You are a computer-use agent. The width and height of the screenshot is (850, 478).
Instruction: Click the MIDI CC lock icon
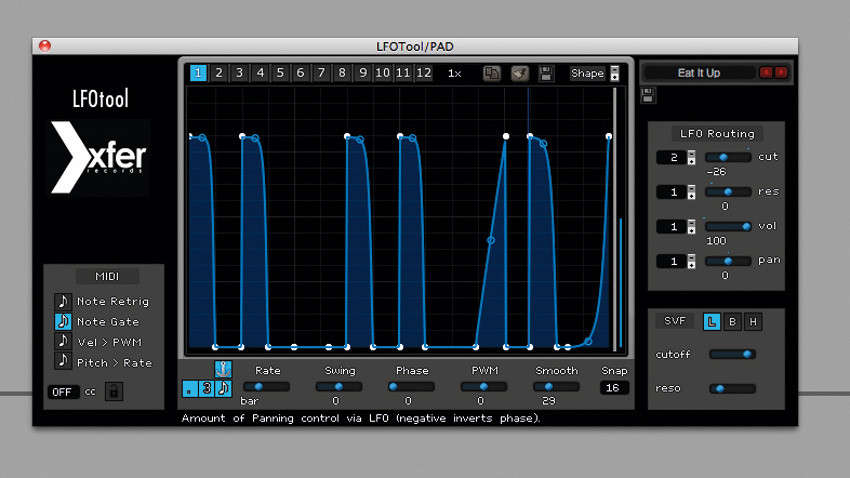[113, 391]
